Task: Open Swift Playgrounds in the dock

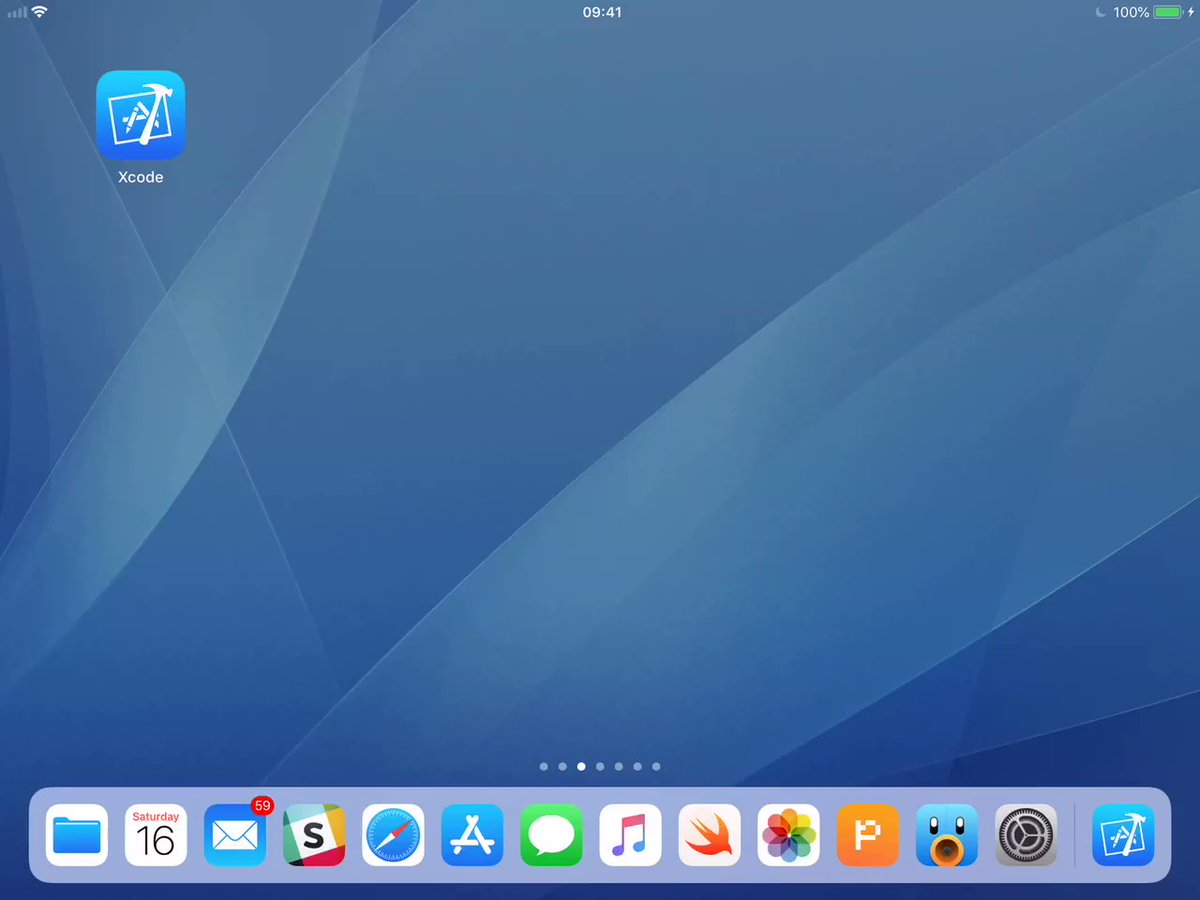Action: (x=709, y=835)
